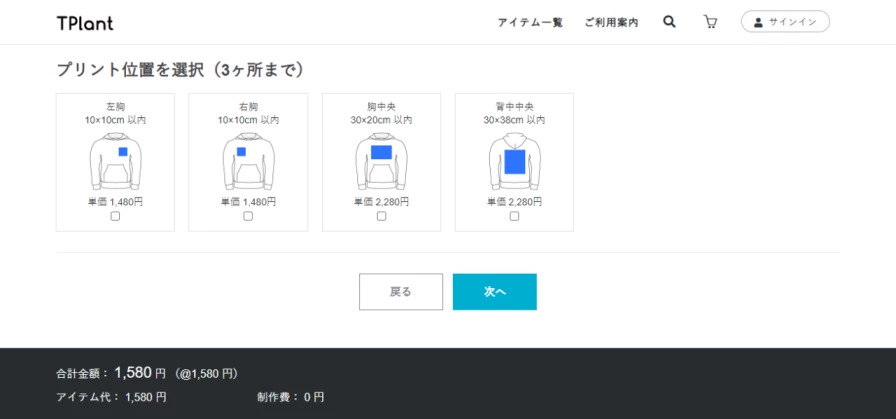The image size is (896, 419).
Task: Open the アイテム一覧 menu item
Action: tap(530, 22)
